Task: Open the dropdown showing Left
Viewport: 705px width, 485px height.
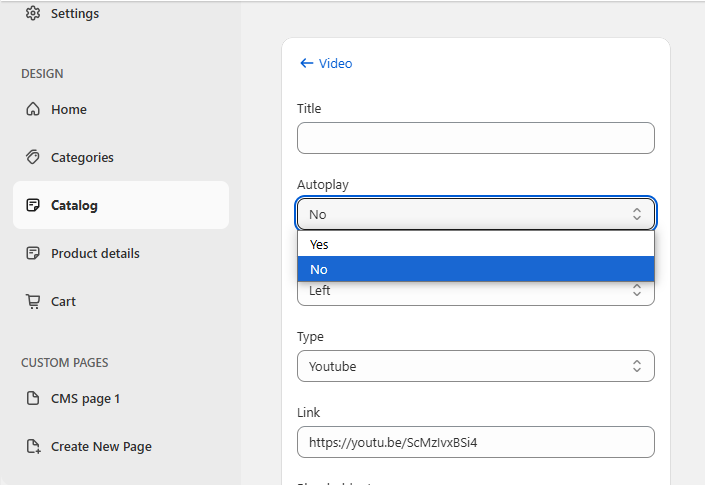Action: (x=476, y=293)
